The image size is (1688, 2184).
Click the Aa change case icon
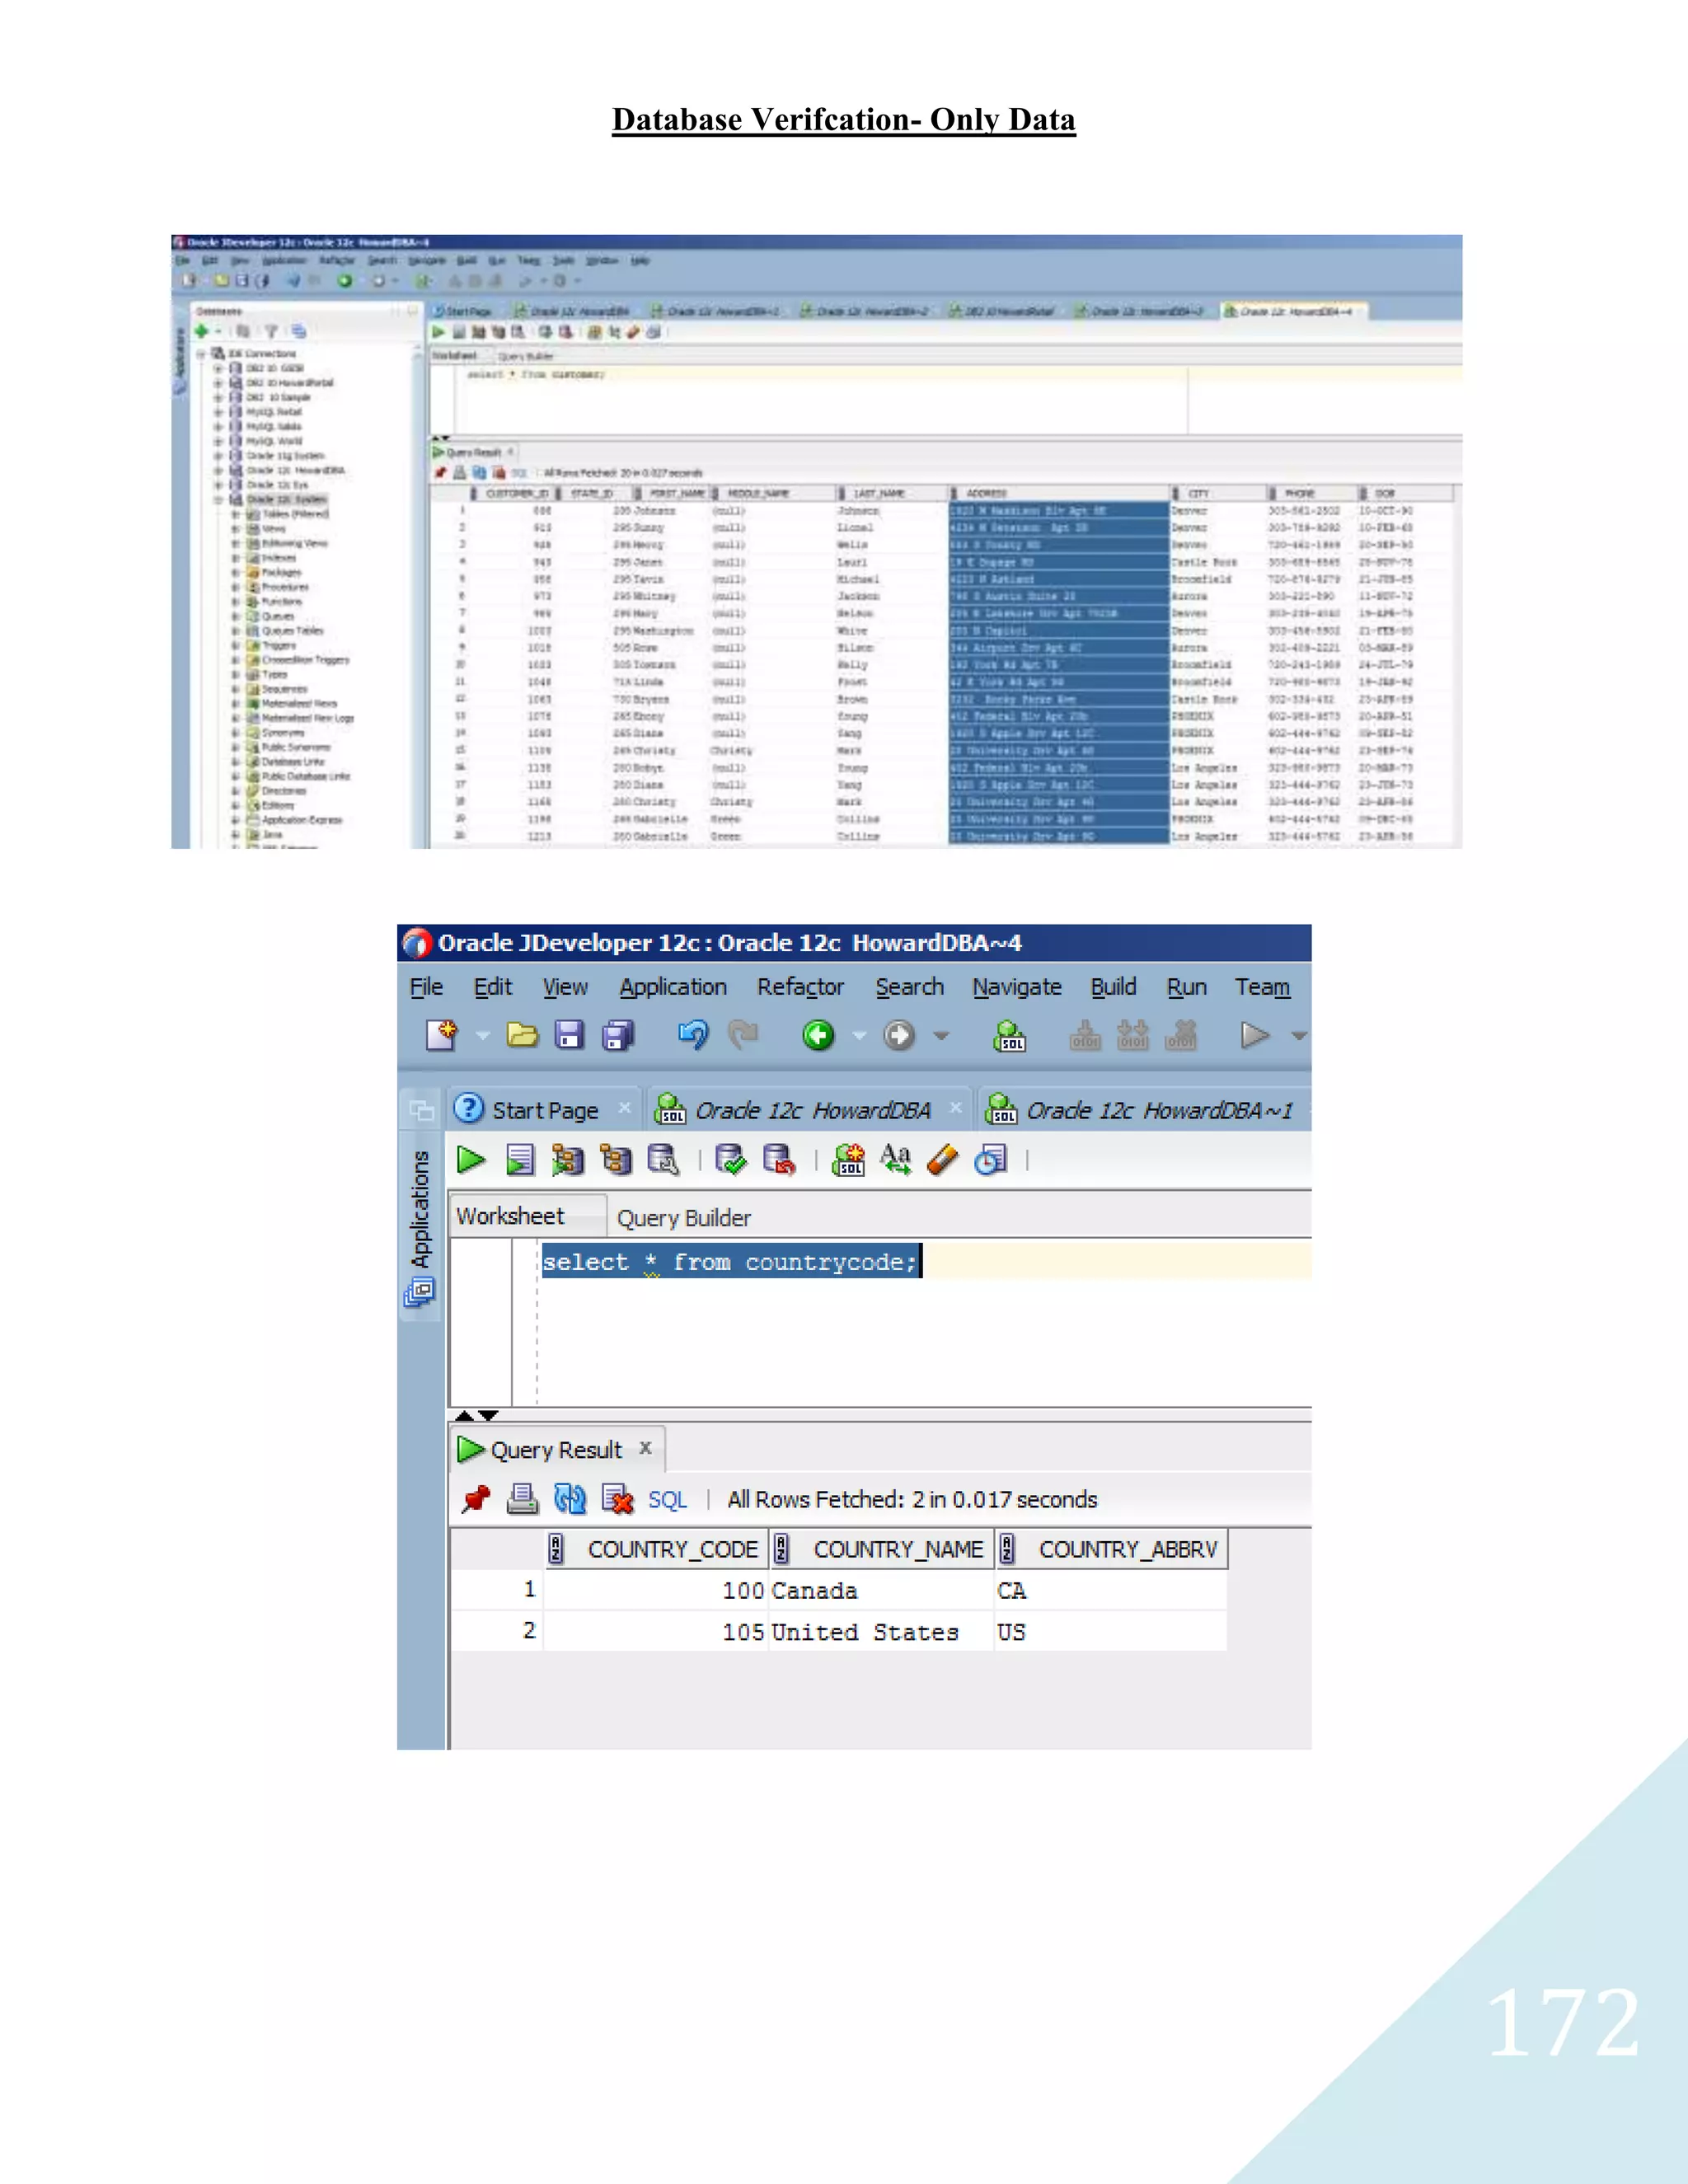895,1159
